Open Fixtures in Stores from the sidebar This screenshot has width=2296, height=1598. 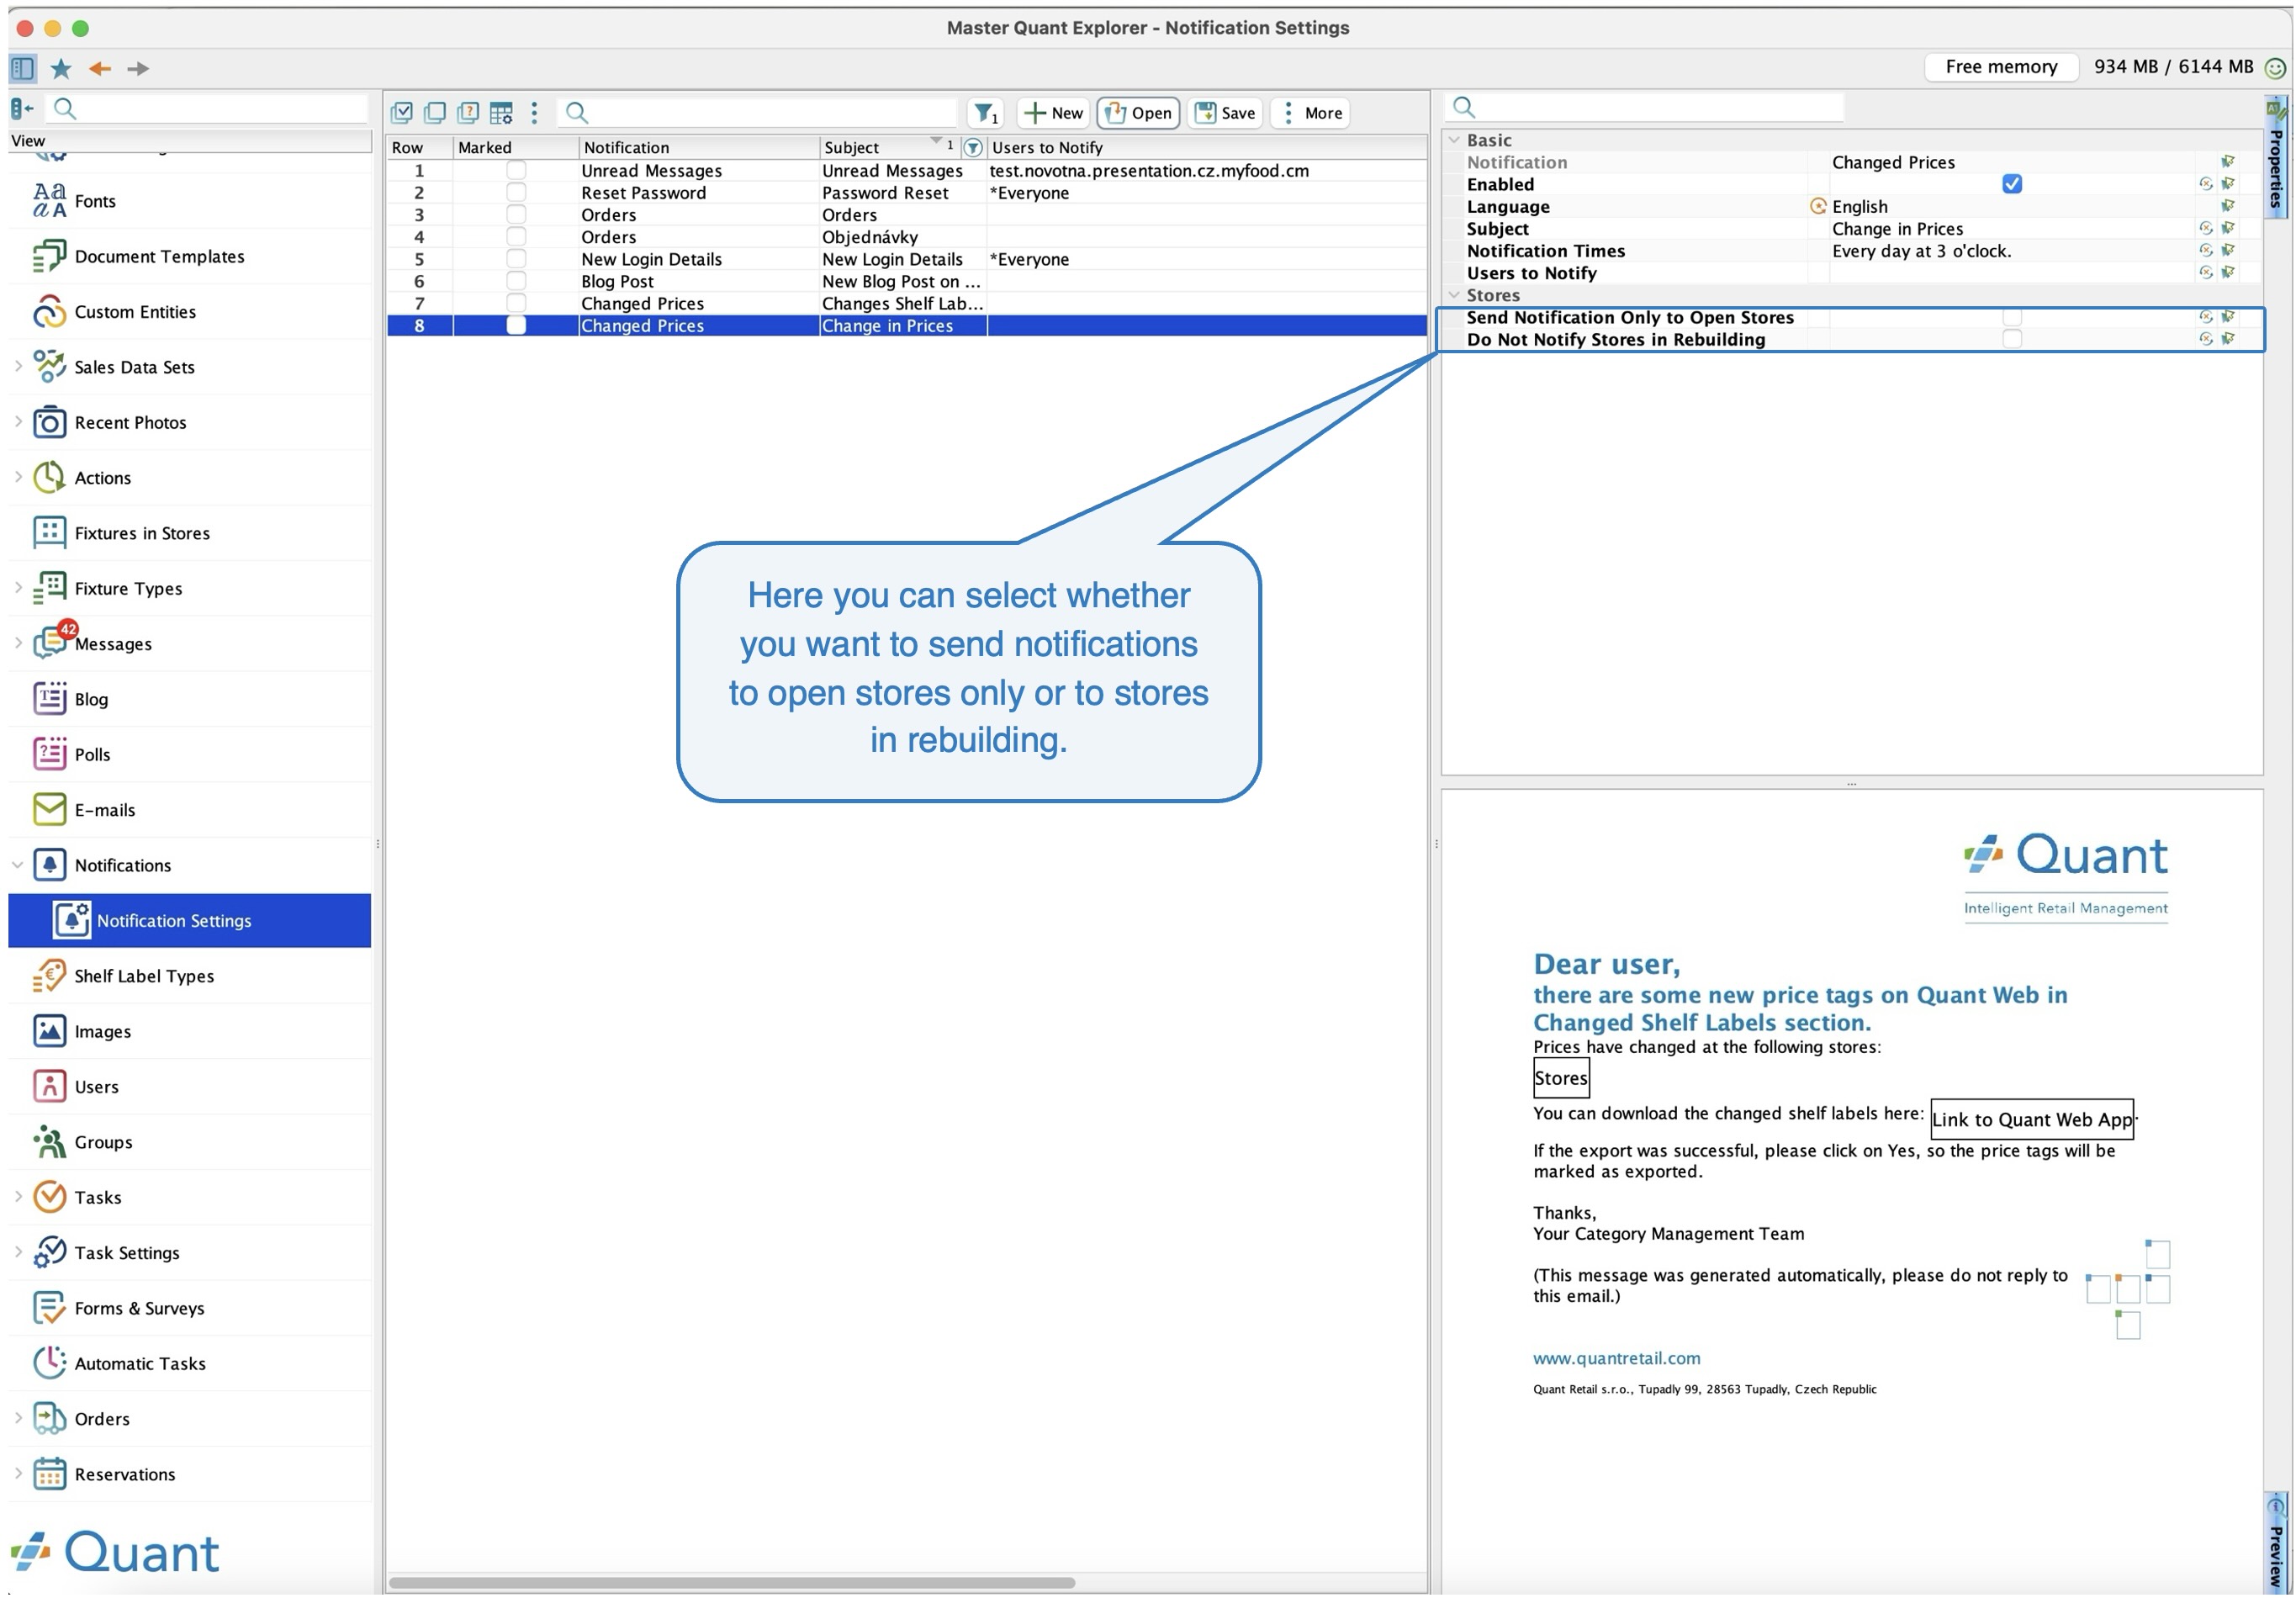point(190,533)
